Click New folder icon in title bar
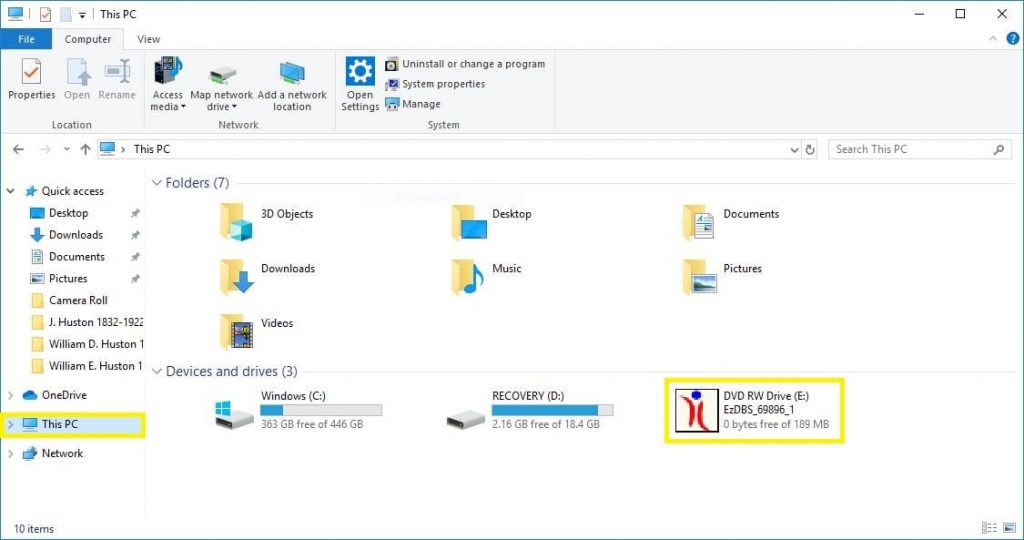This screenshot has height=540, width=1024. tap(65, 14)
